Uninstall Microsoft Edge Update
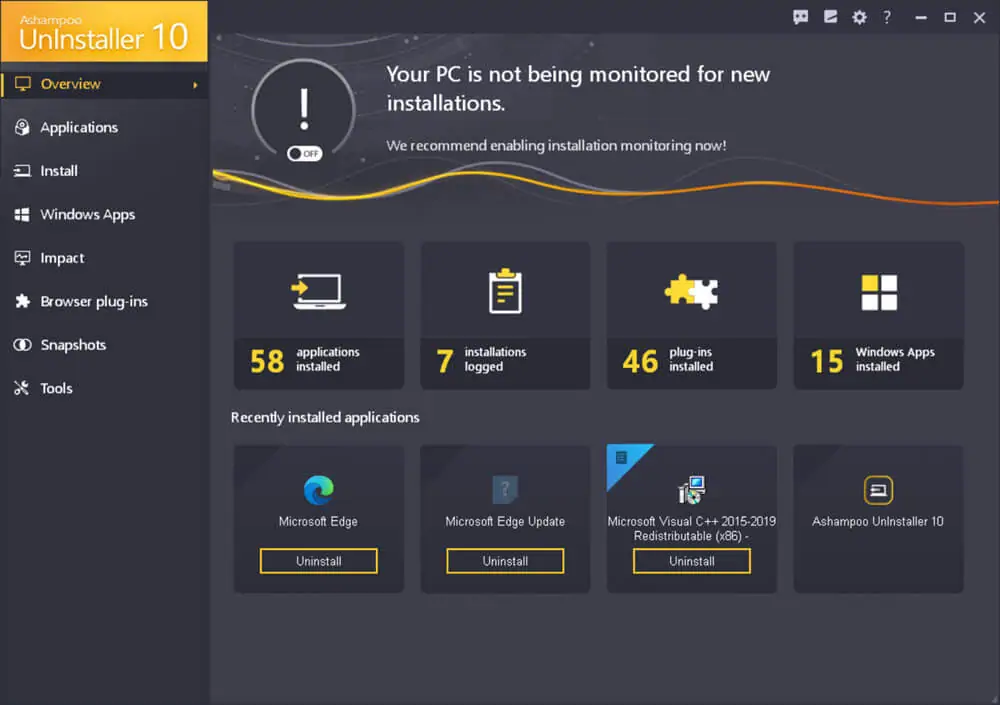Screen dimensions: 1000x705 [505, 561]
